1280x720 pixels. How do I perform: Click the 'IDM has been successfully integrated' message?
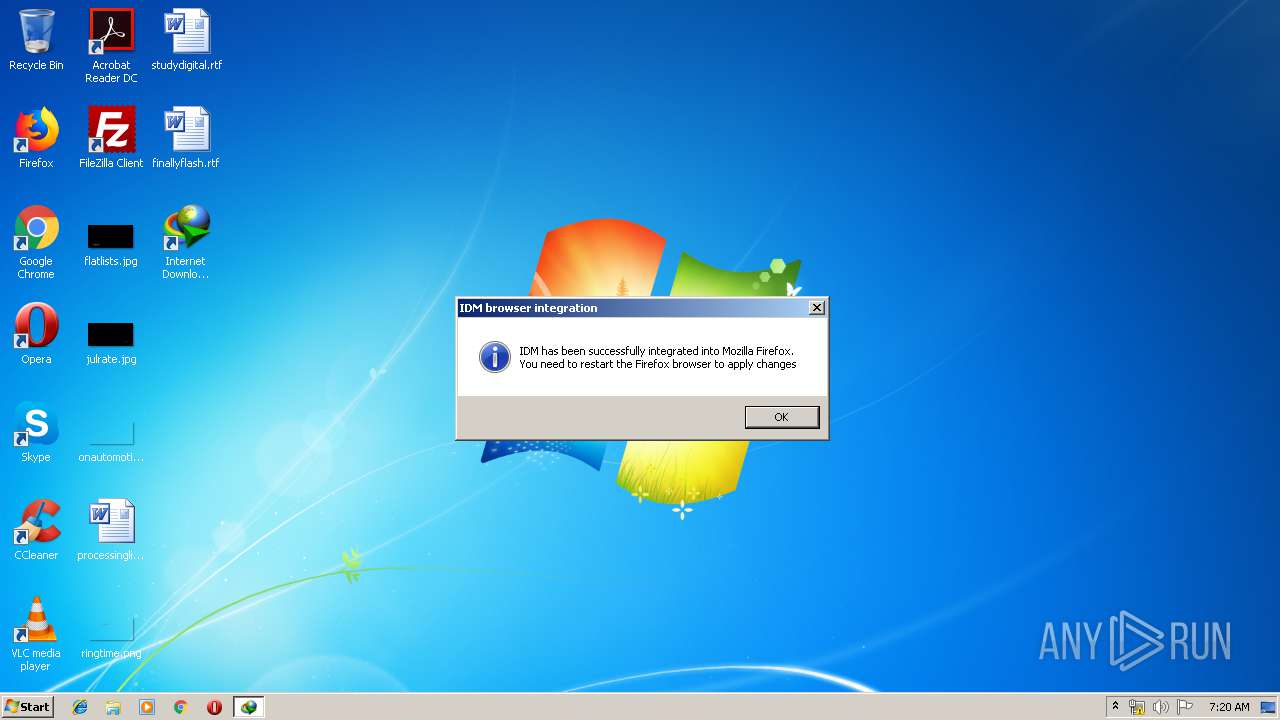pyautogui.click(x=658, y=358)
